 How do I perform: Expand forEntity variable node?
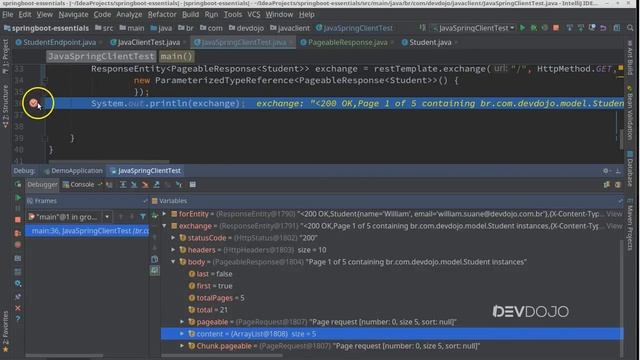tap(164, 213)
